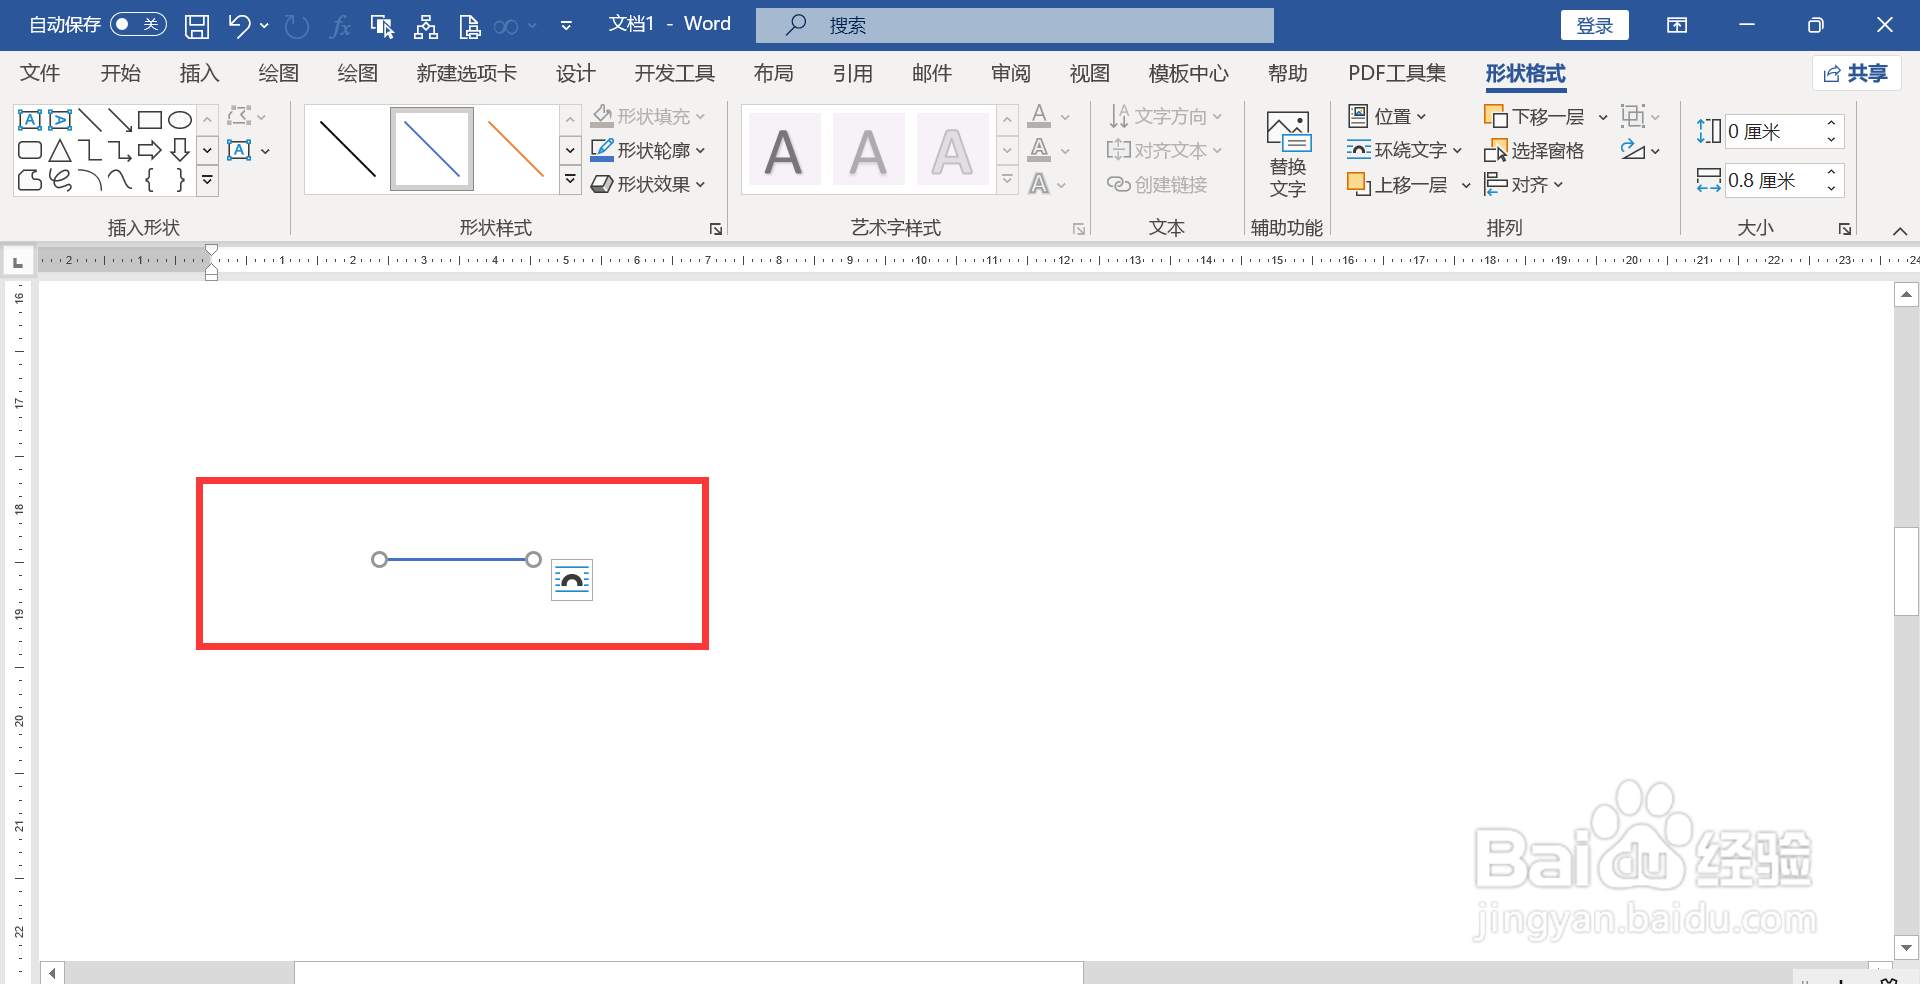Click the shape width input field
Screen dimensions: 1920x984
pos(1772,181)
